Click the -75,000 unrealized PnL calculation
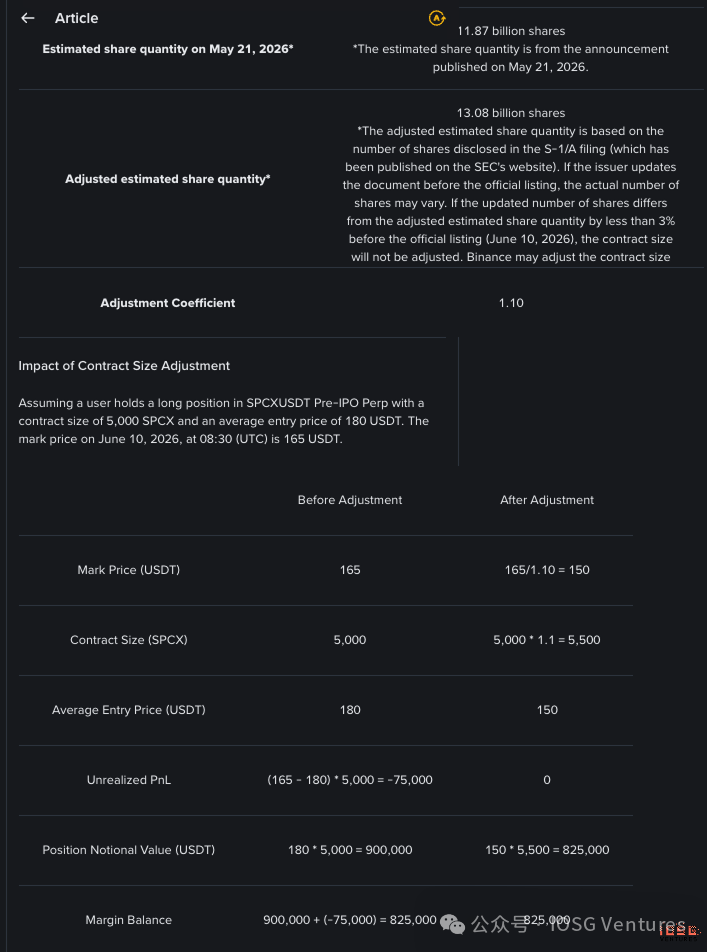This screenshot has width=707, height=952. (x=350, y=780)
